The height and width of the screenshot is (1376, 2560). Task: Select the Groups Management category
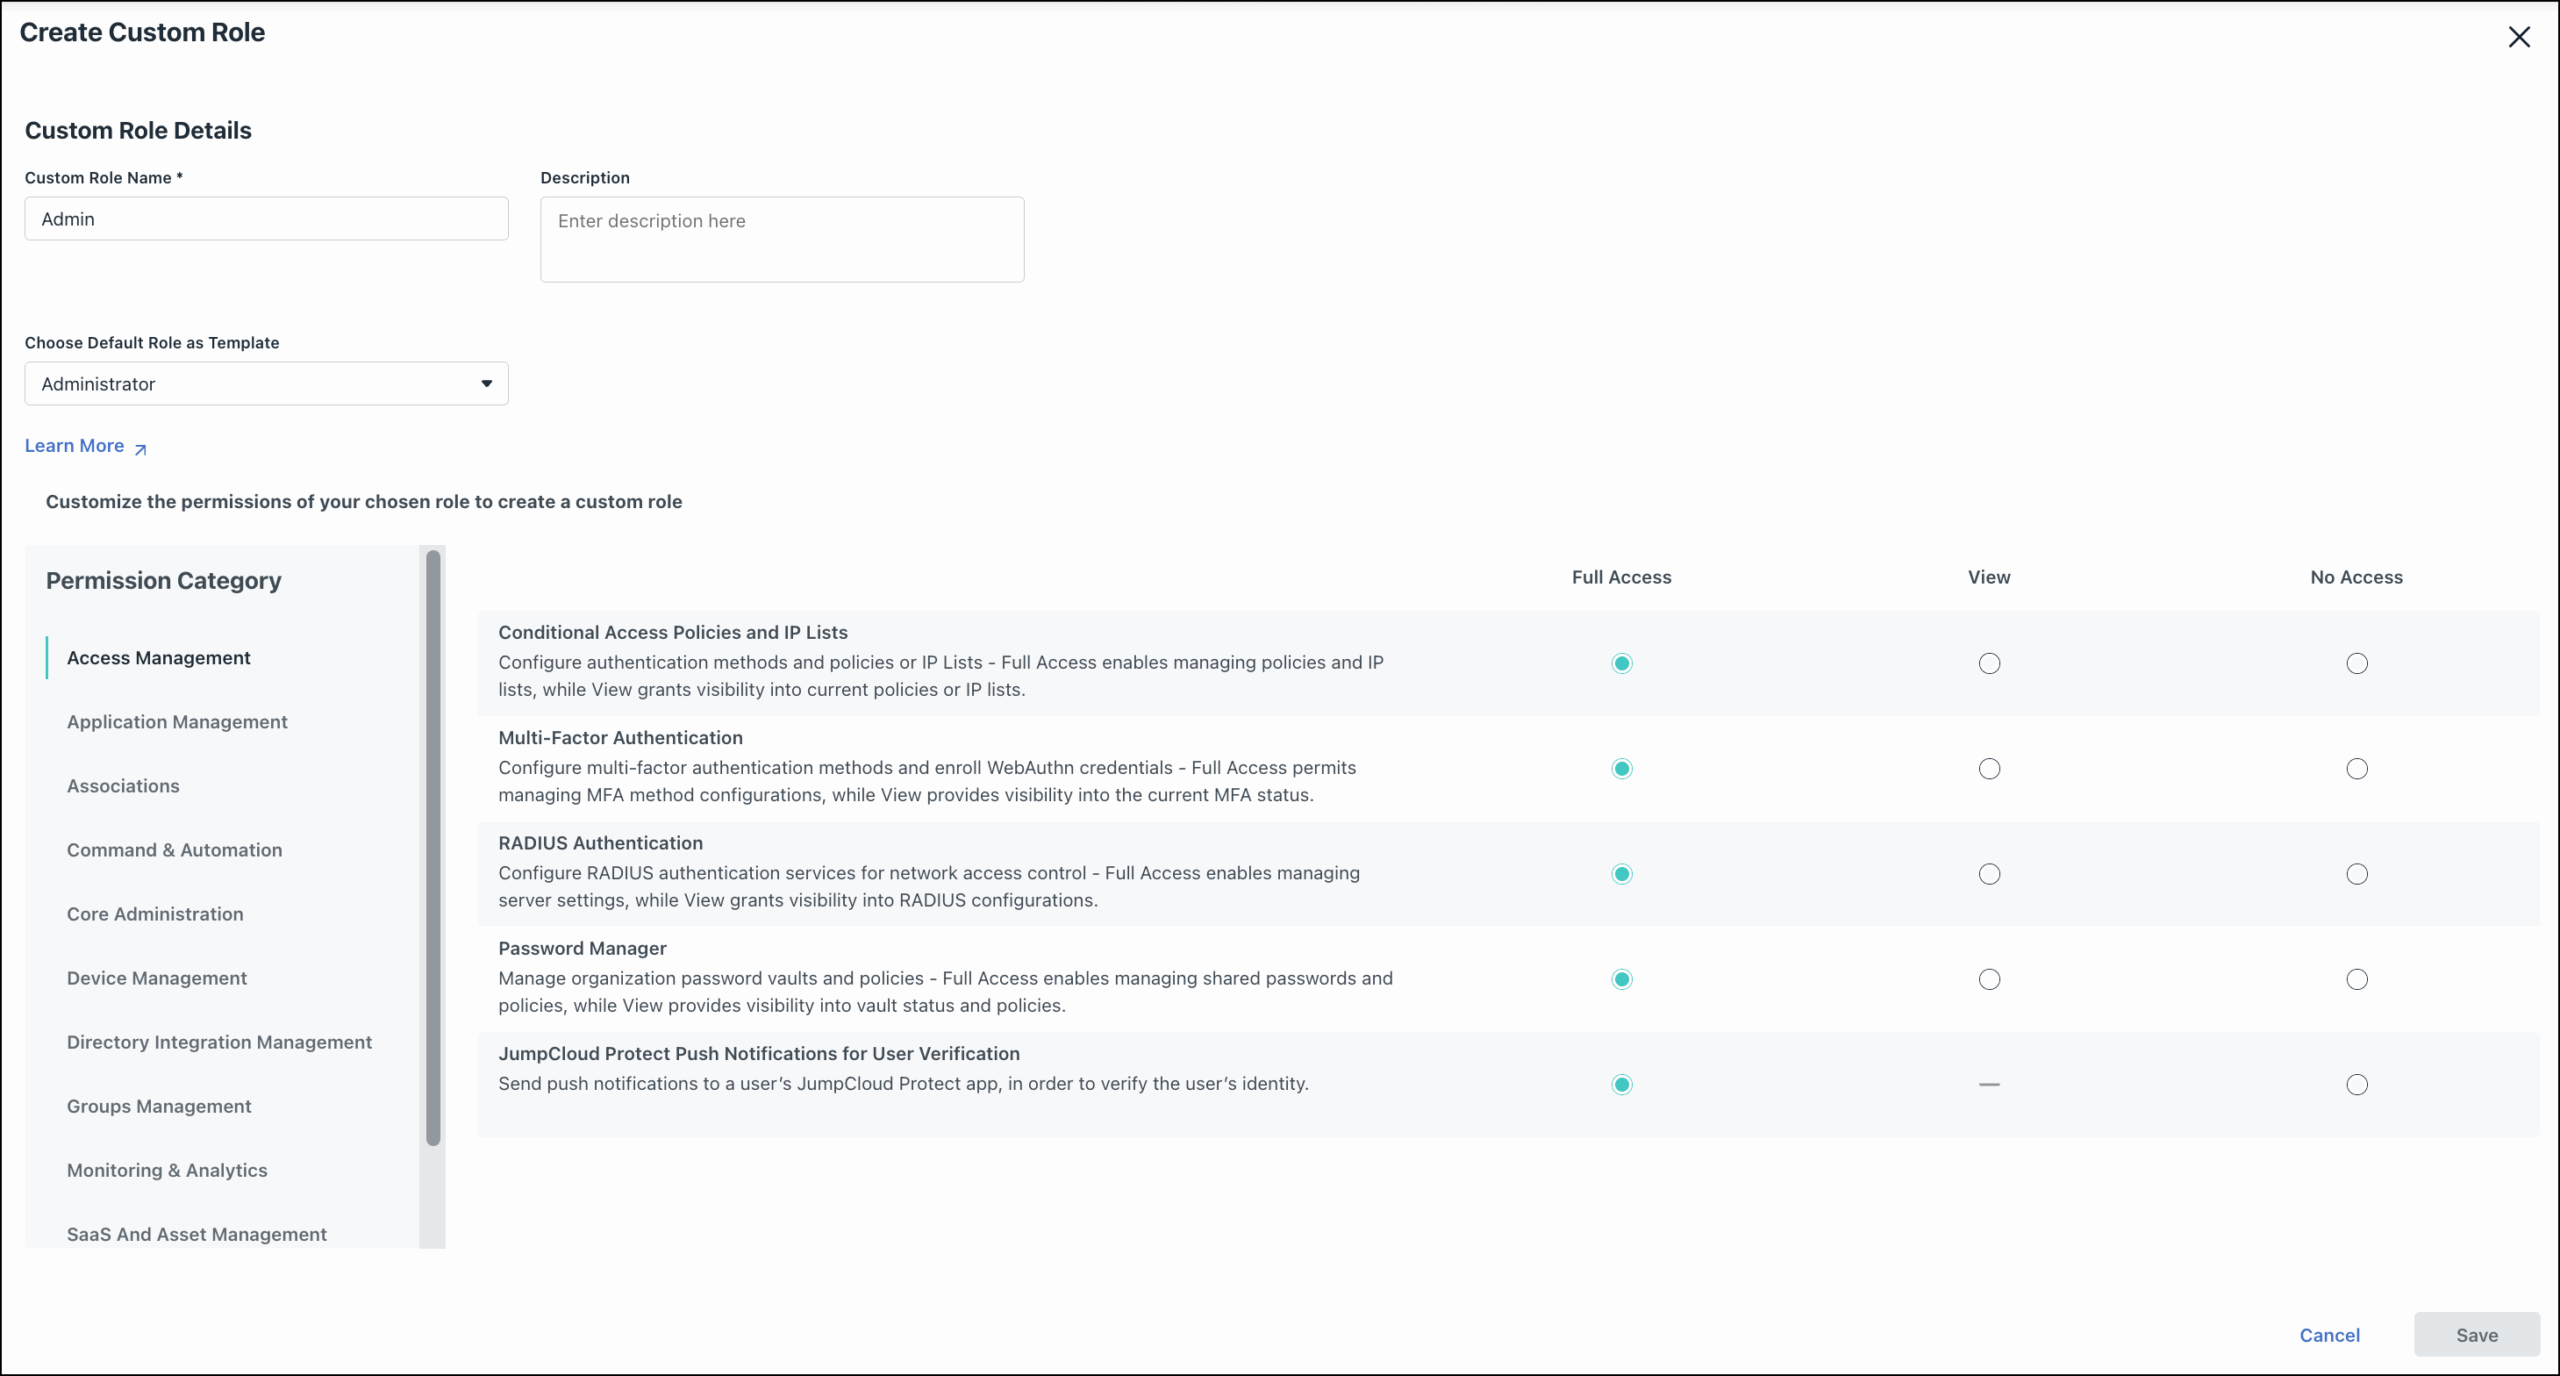pyautogui.click(x=159, y=1106)
